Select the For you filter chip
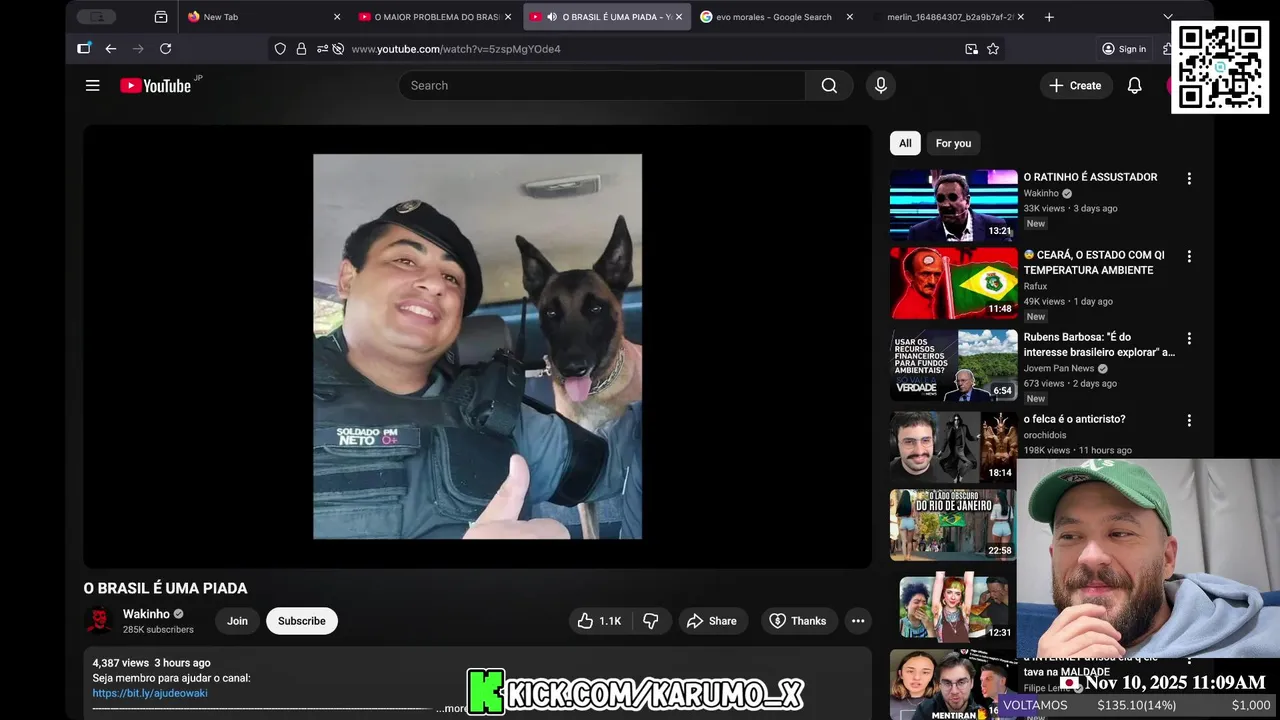The width and height of the screenshot is (1280, 720). coord(953,143)
